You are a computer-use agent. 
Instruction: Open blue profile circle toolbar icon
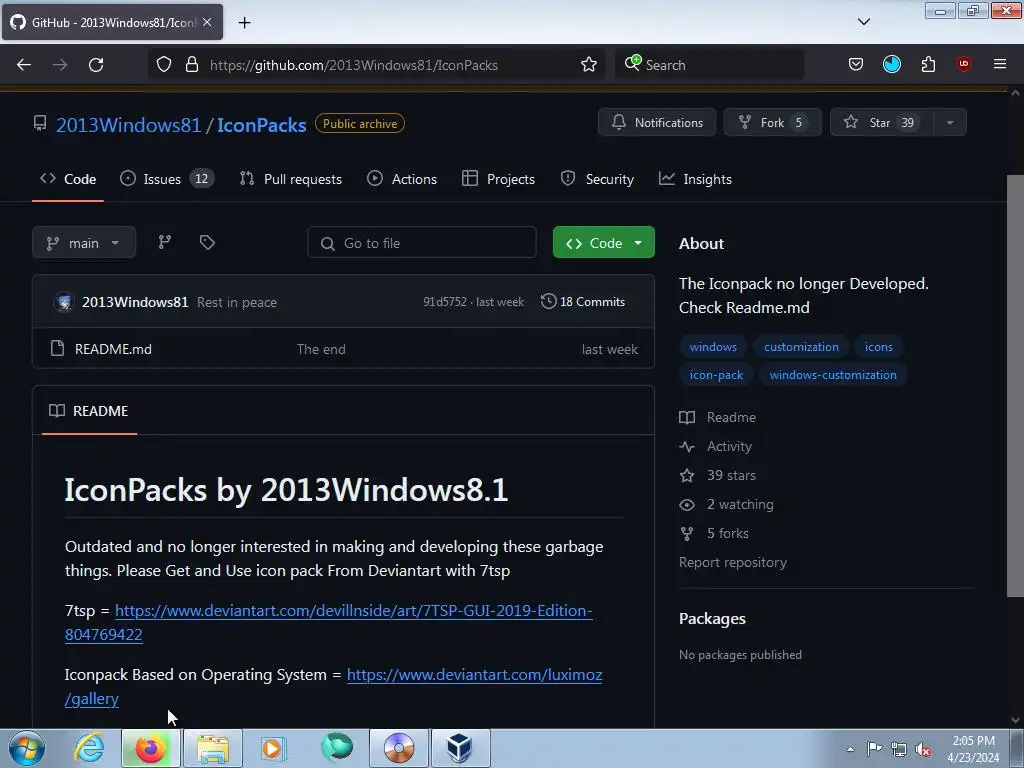[891, 65]
